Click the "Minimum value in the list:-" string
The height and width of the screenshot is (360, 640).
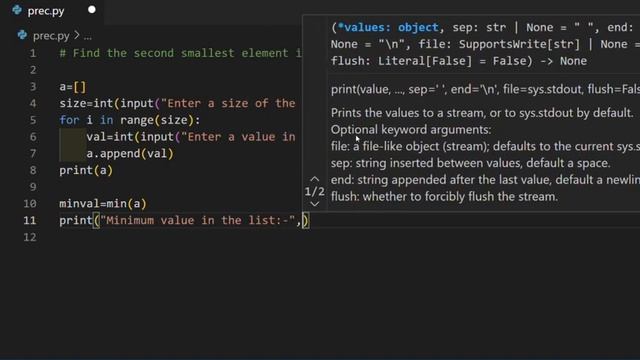click(198, 221)
